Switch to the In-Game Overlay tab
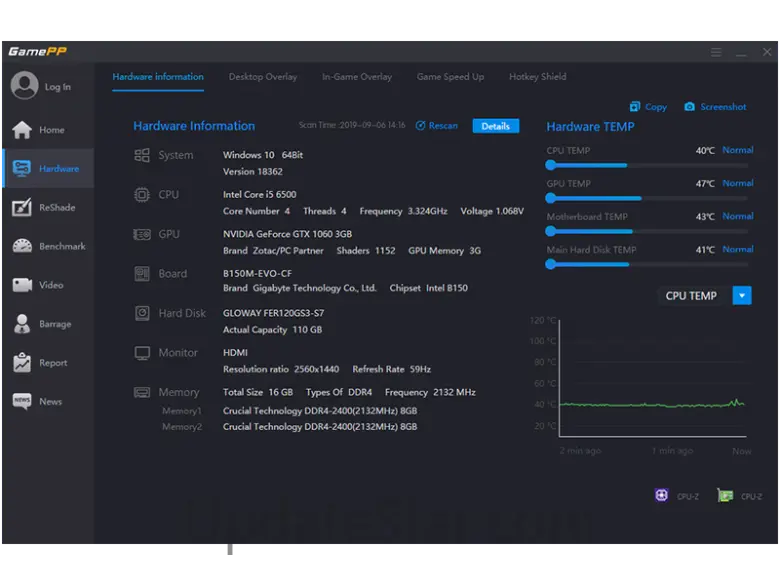This screenshot has height=585, width=780. [357, 77]
